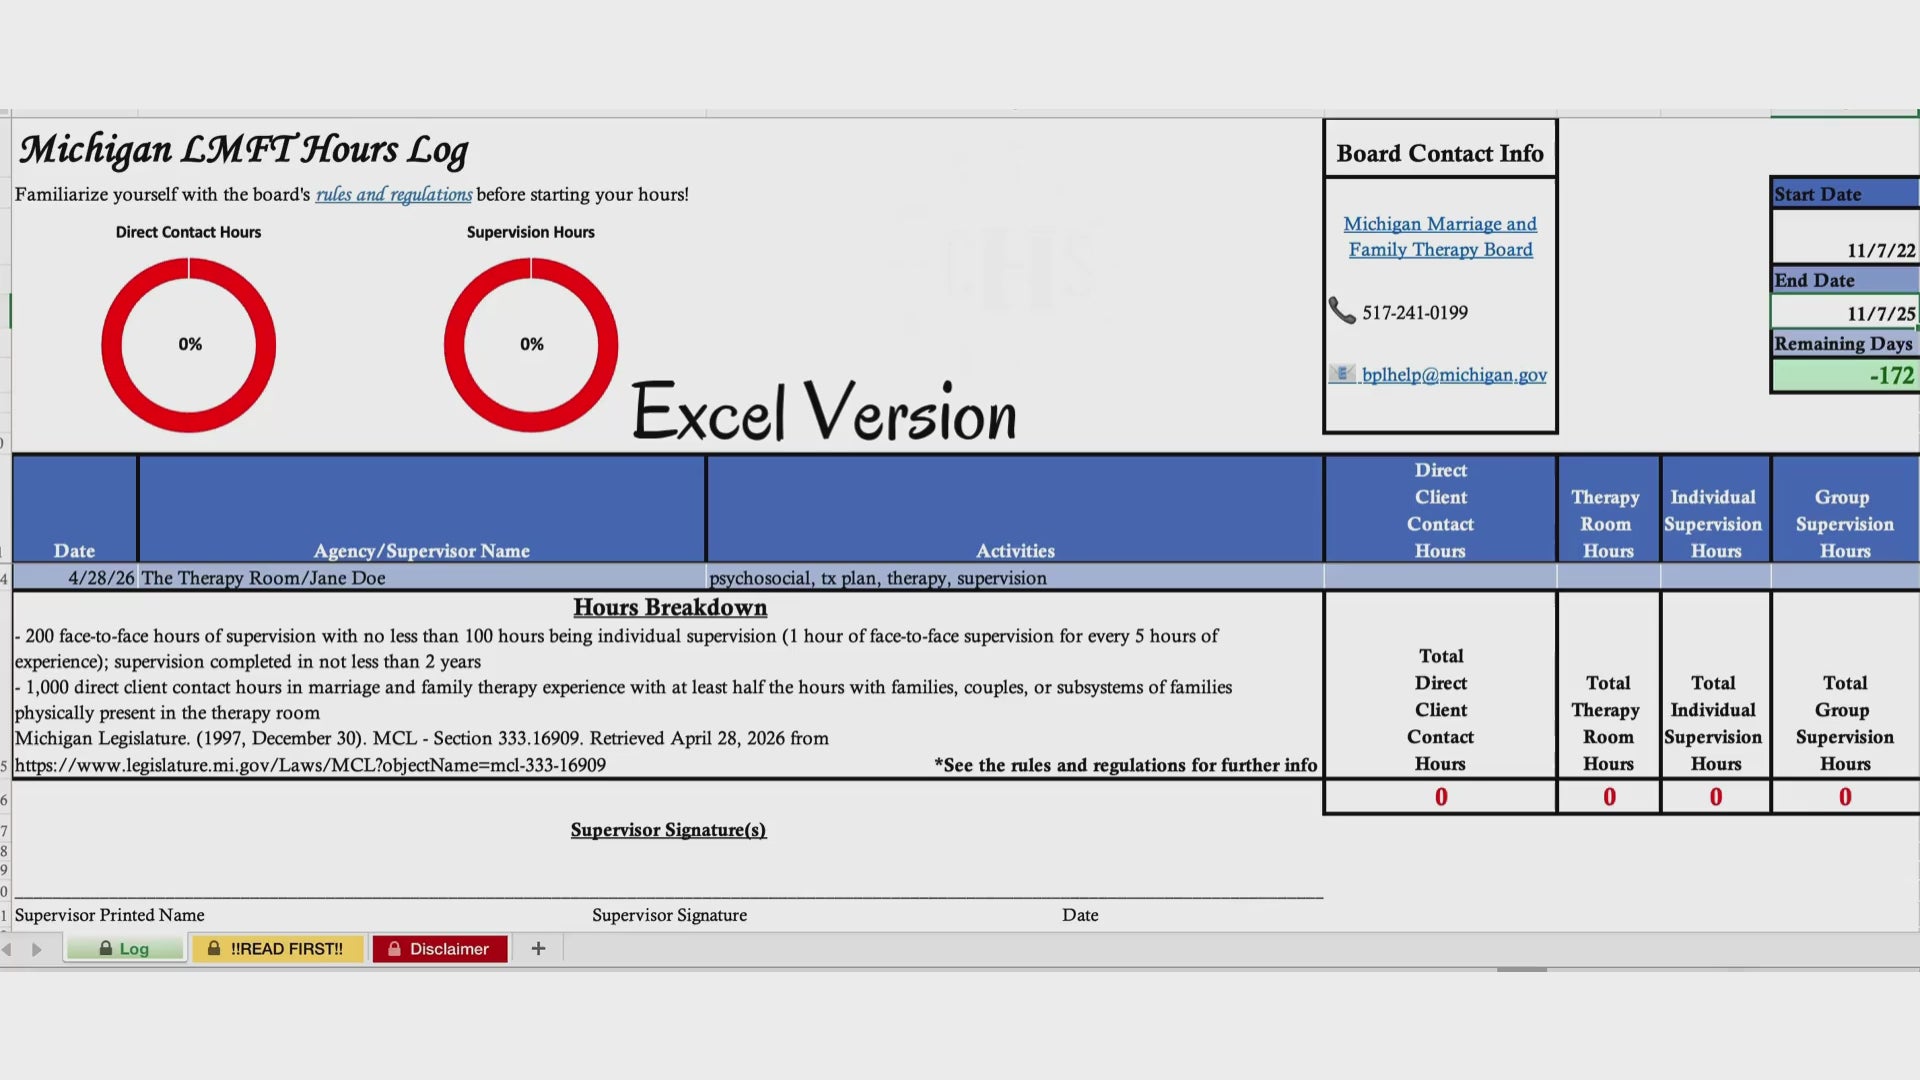Open the rules and regulations link
The image size is (1920, 1080).
(394, 194)
